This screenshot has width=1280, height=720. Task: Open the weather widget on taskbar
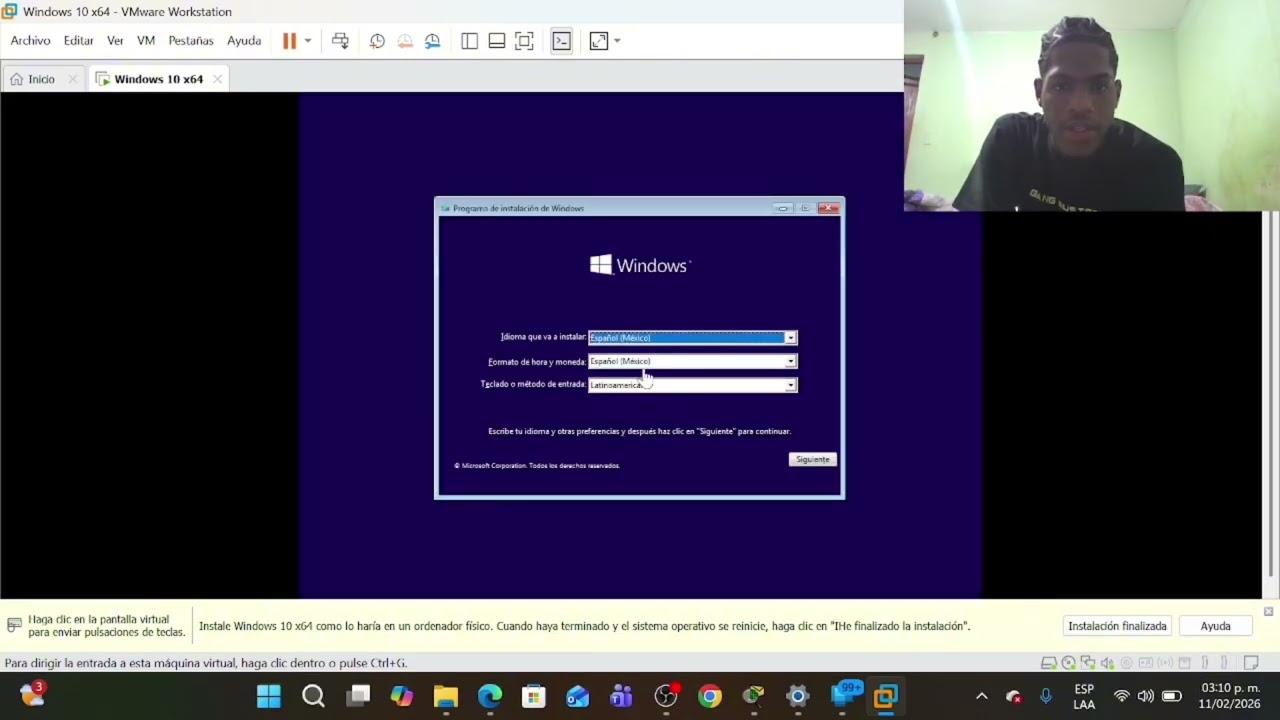32,694
